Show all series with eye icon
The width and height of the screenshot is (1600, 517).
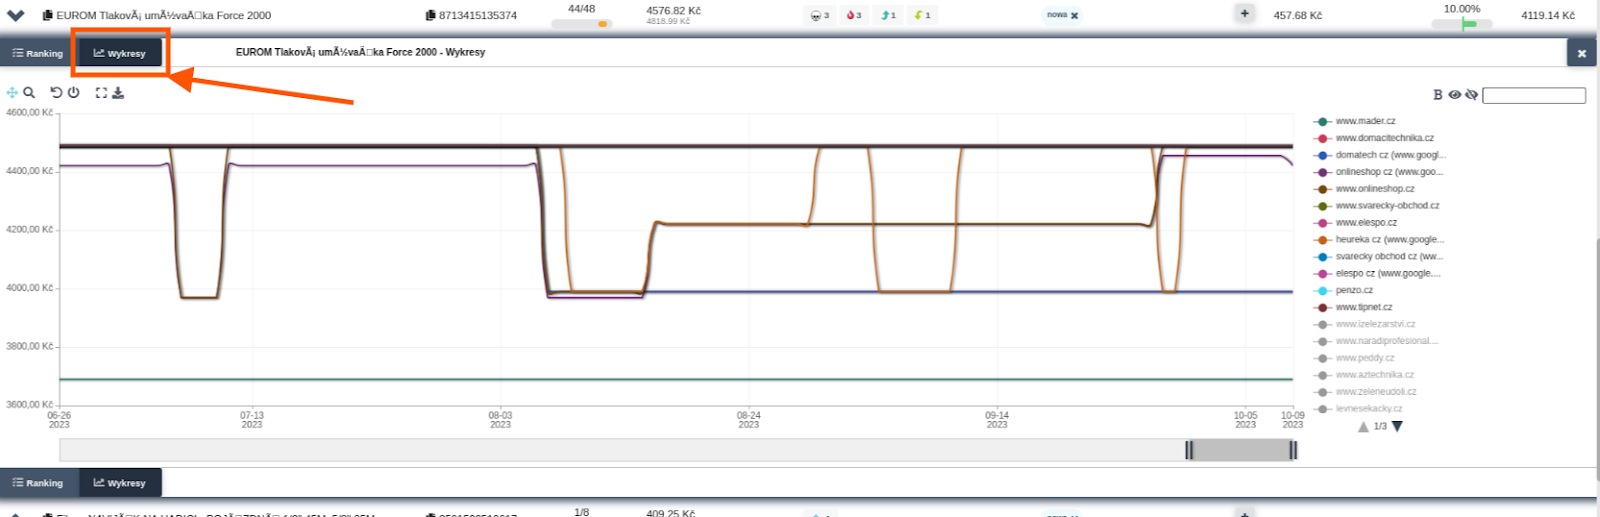click(x=1455, y=95)
